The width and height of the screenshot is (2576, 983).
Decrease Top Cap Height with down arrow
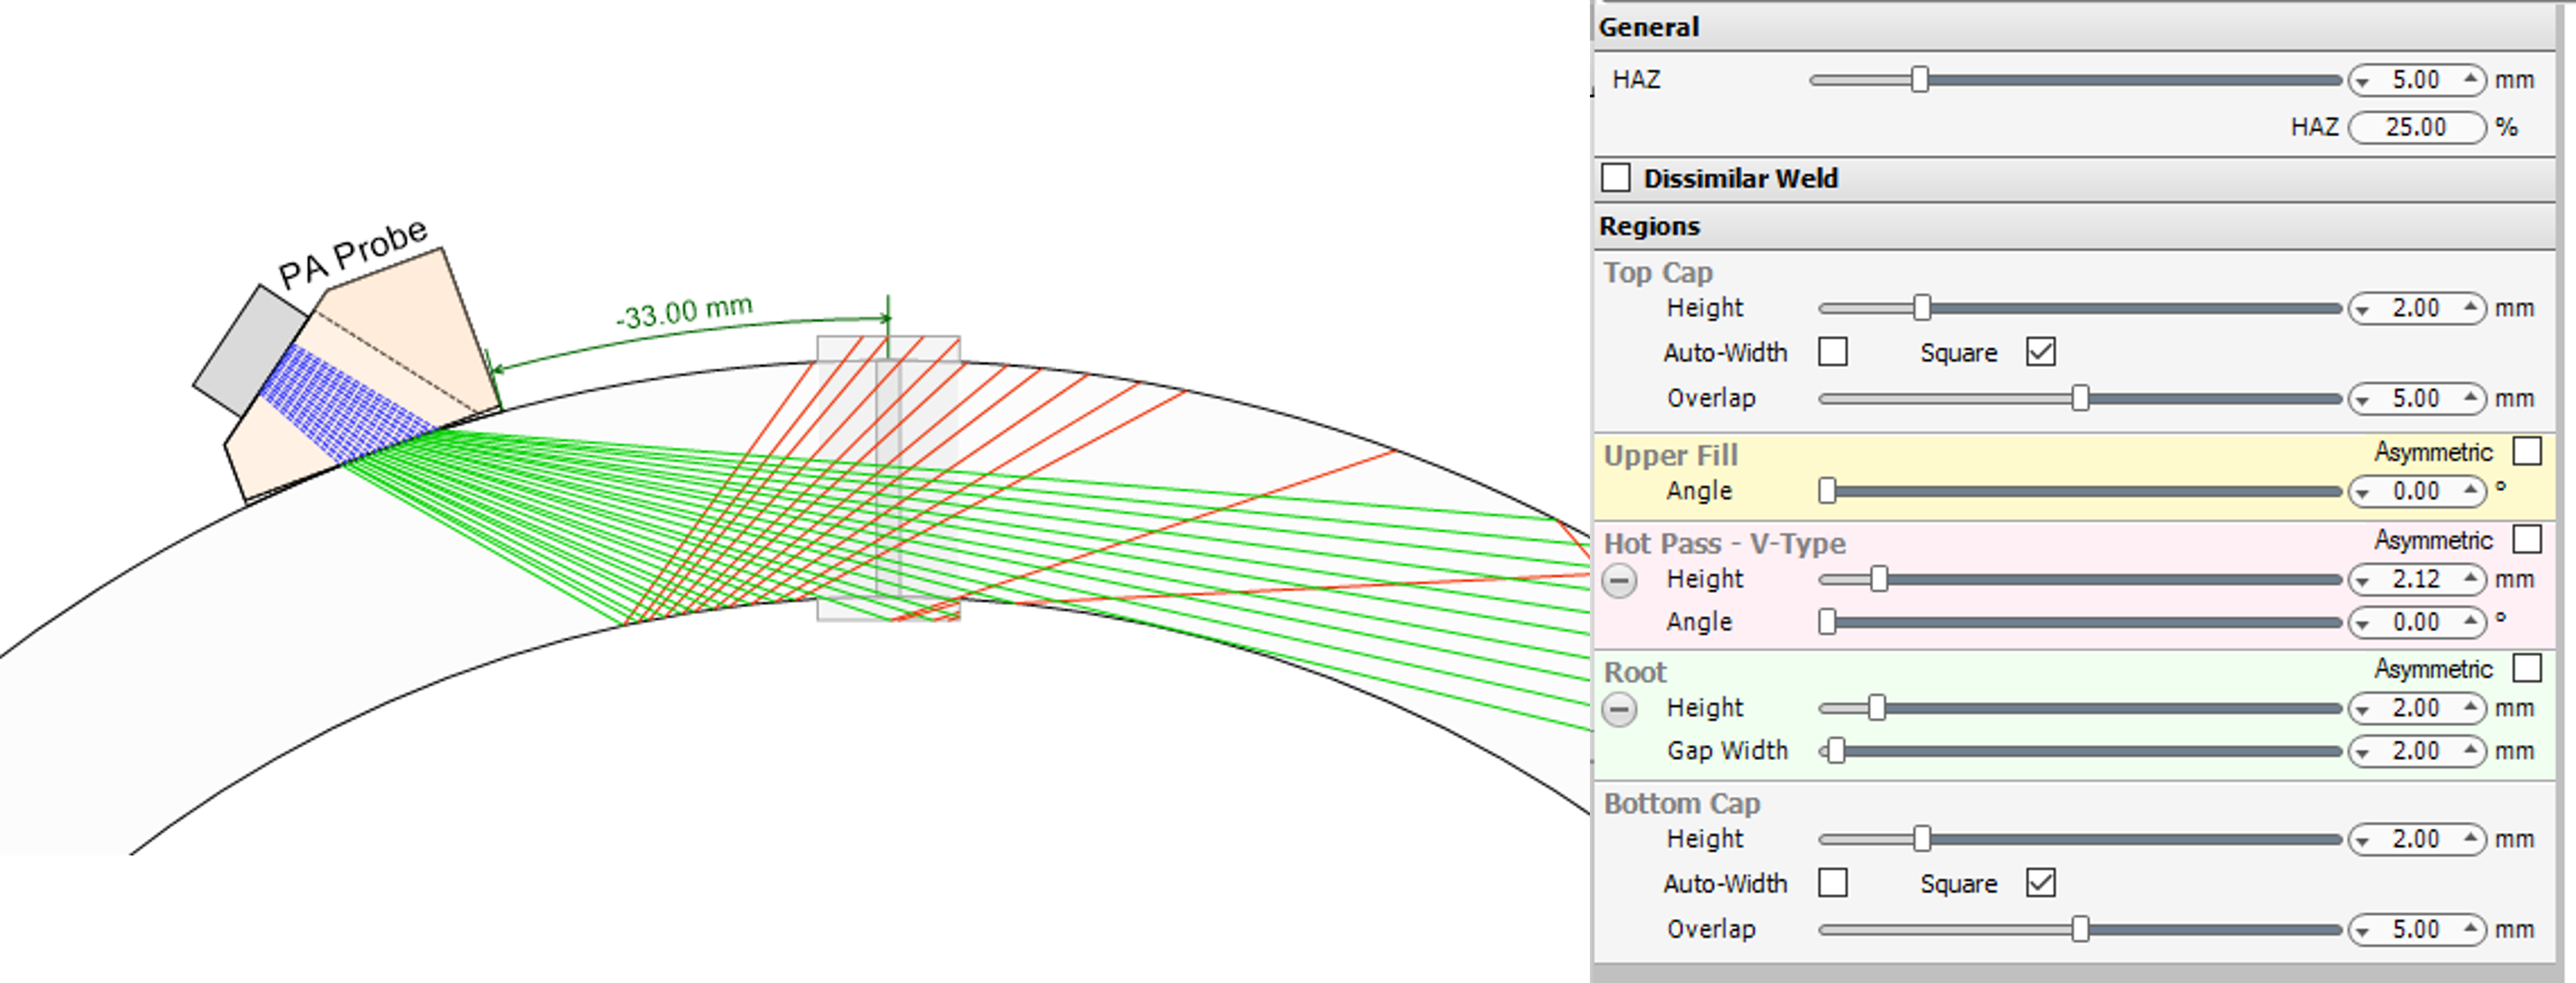pyautogui.click(x=2363, y=310)
